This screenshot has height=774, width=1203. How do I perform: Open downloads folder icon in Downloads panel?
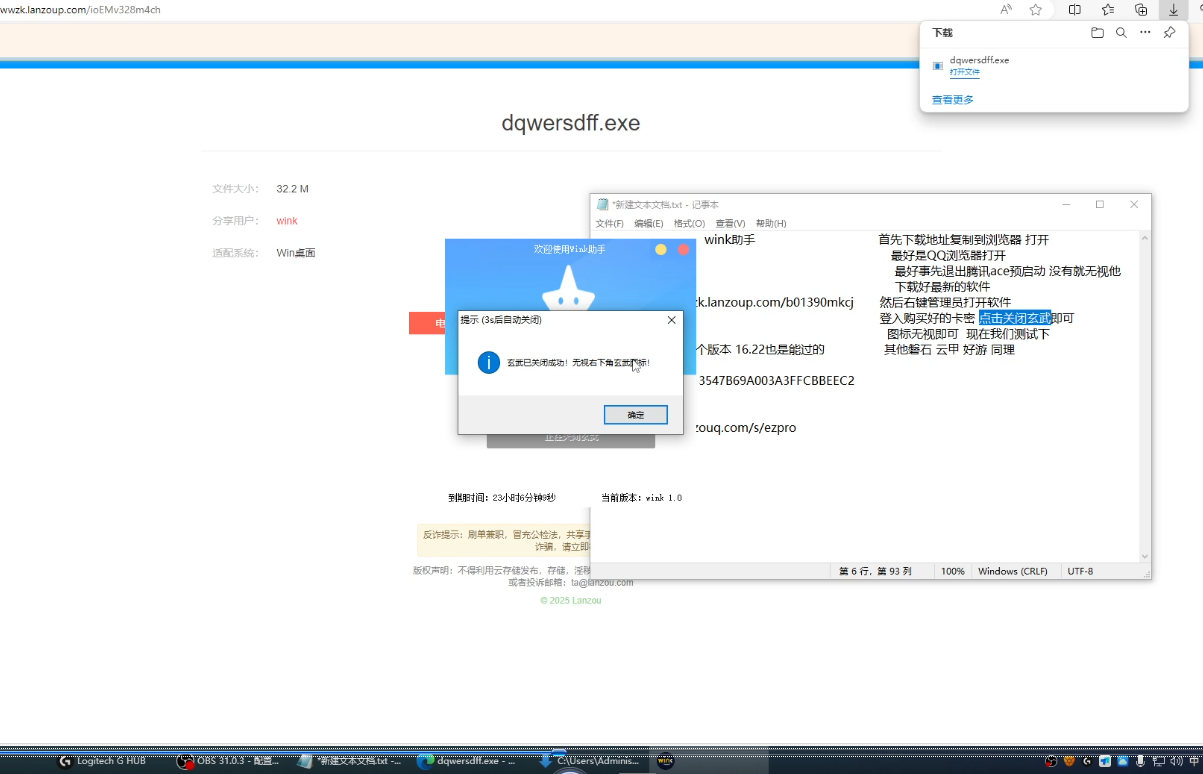click(x=1097, y=33)
